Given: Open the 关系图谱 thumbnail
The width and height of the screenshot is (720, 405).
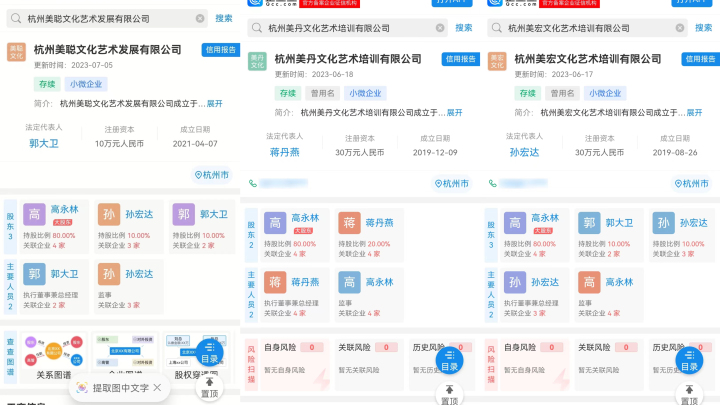Looking at the screenshot, I should click(x=54, y=356).
